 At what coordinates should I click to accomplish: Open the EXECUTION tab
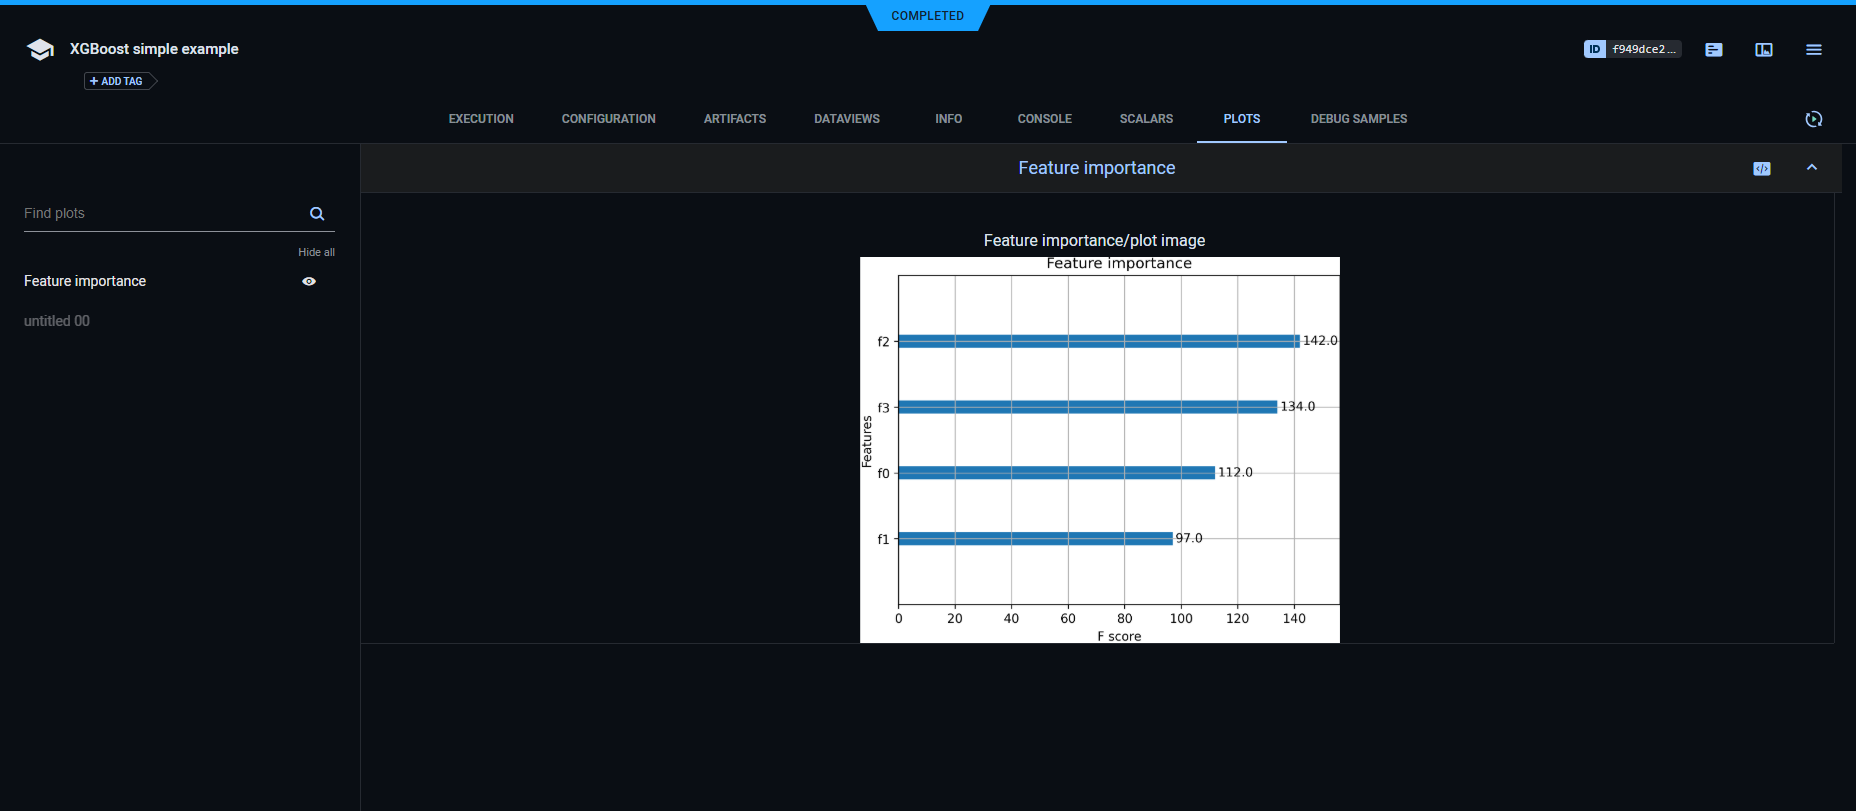481,119
